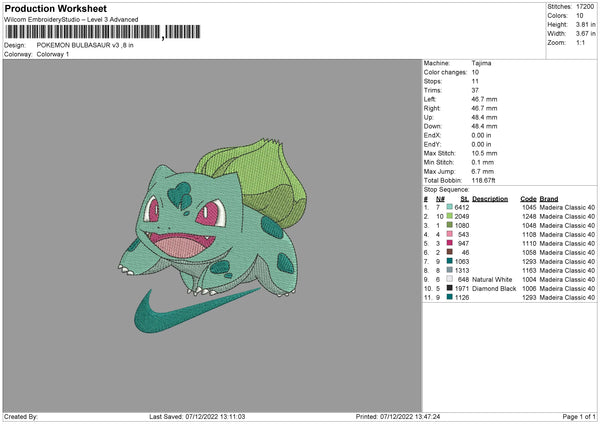600x424 pixels.
Task: Click the St. column header
Action: click(x=465, y=199)
